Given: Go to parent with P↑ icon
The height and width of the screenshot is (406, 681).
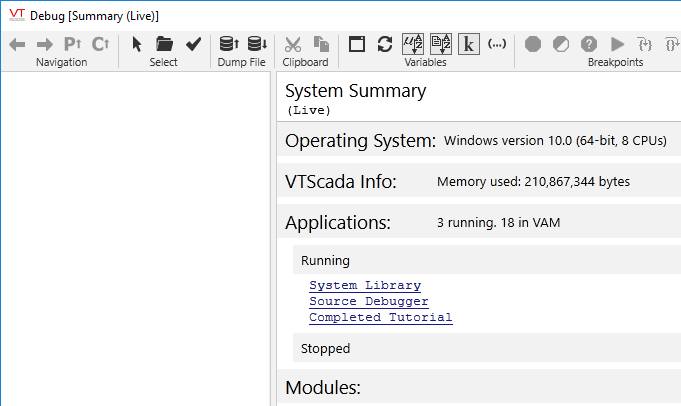Looking at the screenshot, I should (x=73, y=44).
